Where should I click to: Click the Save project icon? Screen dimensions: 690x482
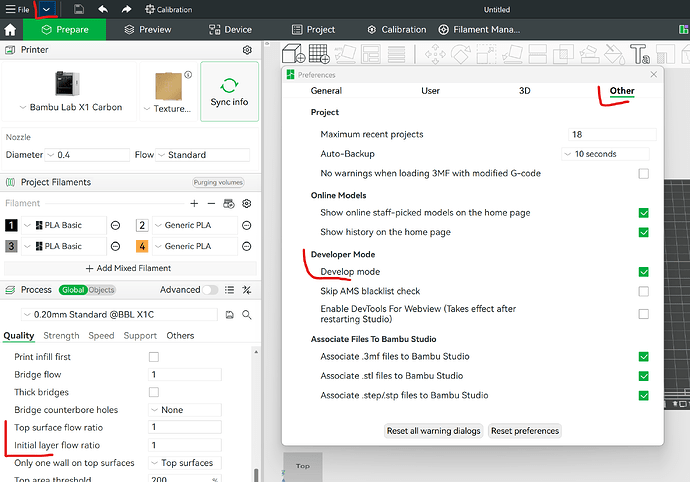point(78,9)
